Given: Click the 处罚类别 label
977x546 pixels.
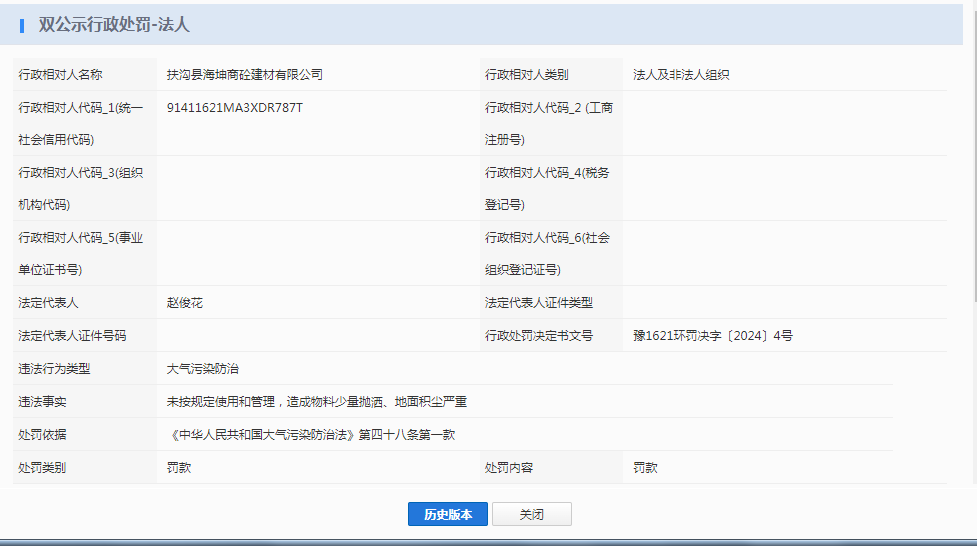Looking at the screenshot, I should tap(42, 468).
